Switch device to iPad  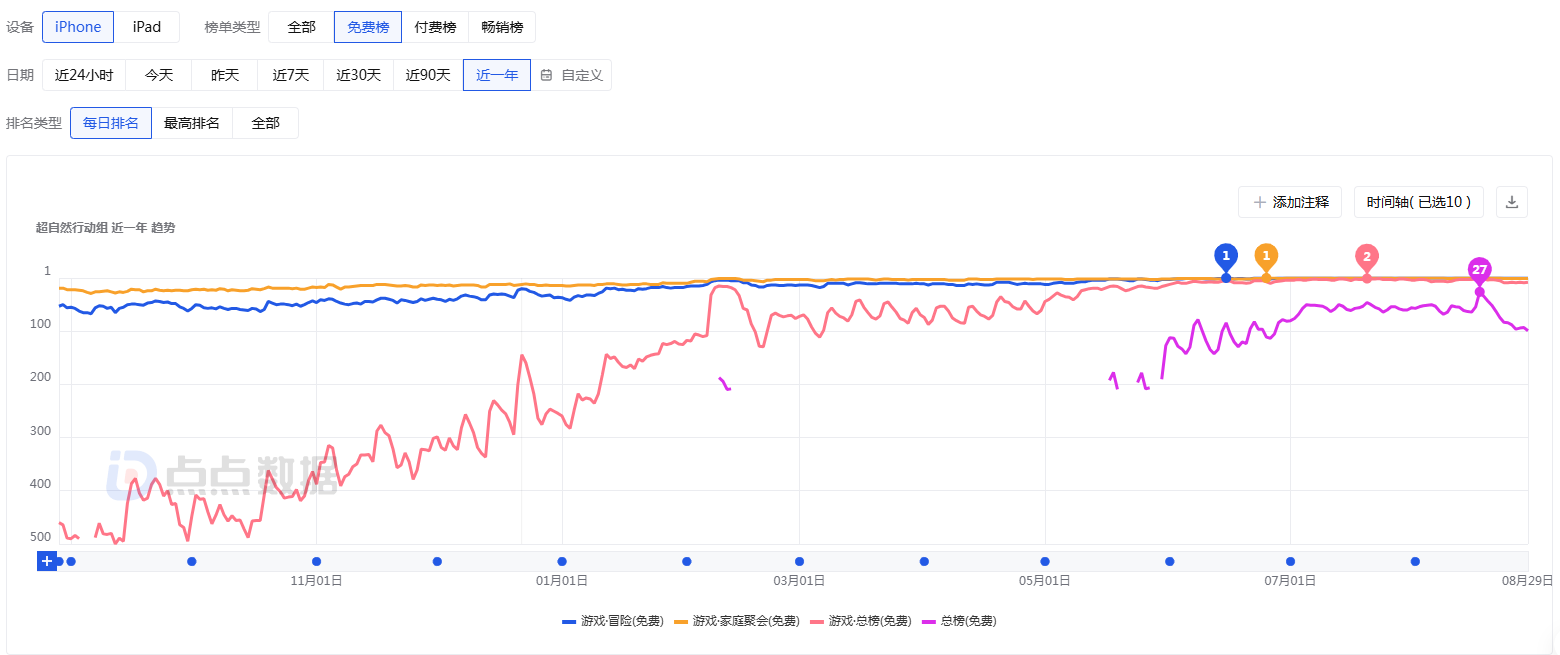pos(147,27)
